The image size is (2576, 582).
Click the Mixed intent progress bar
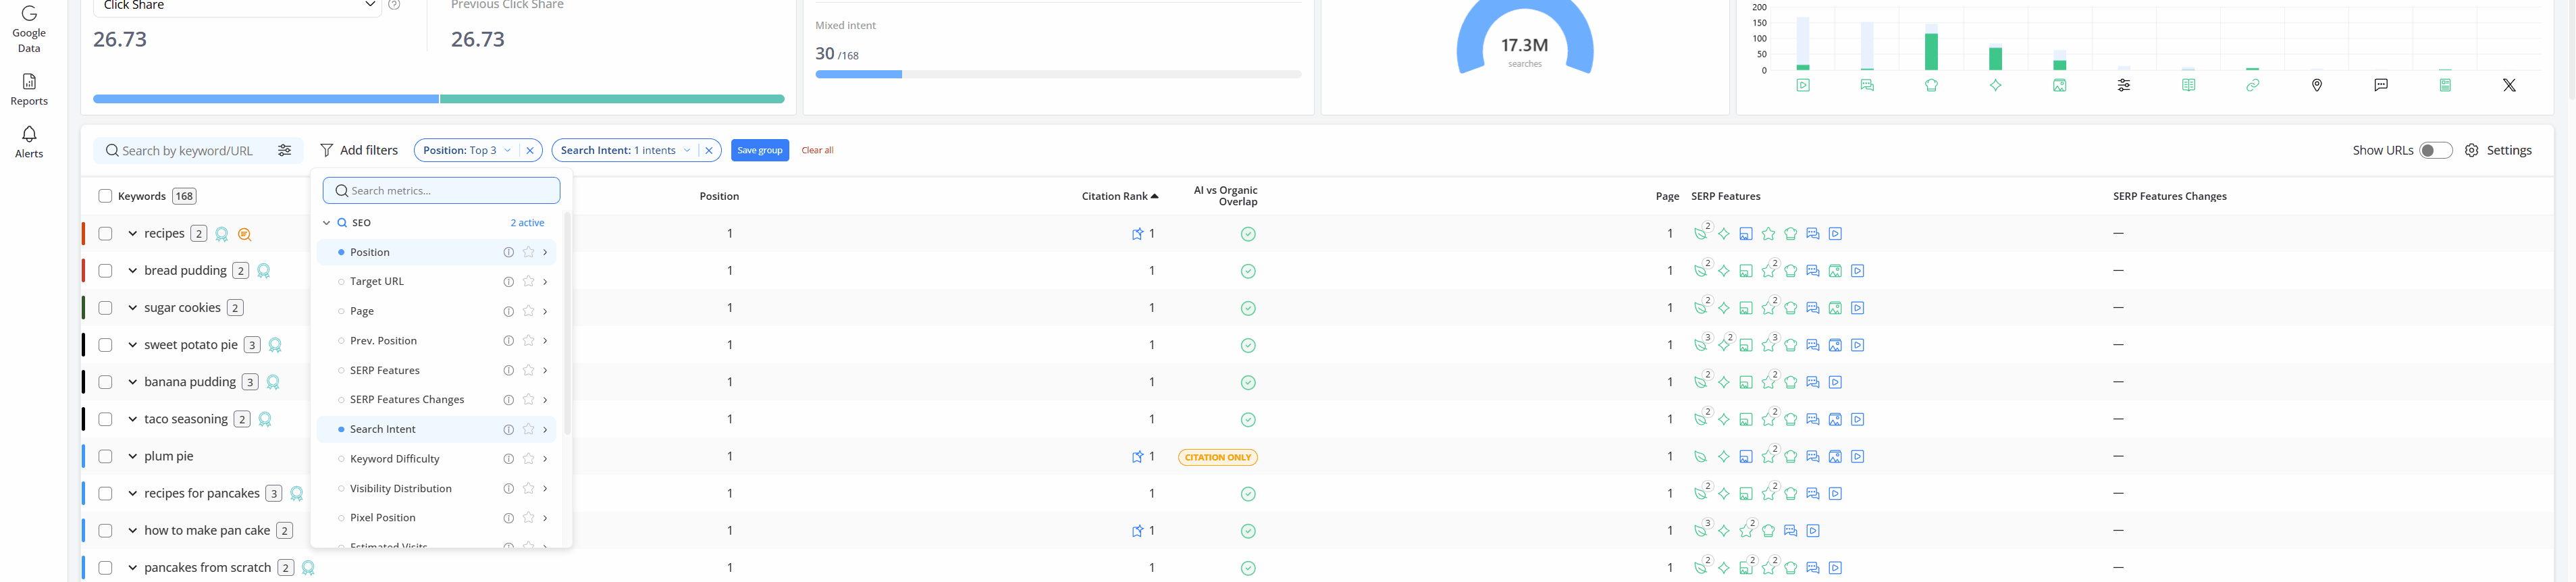[x=1058, y=74]
